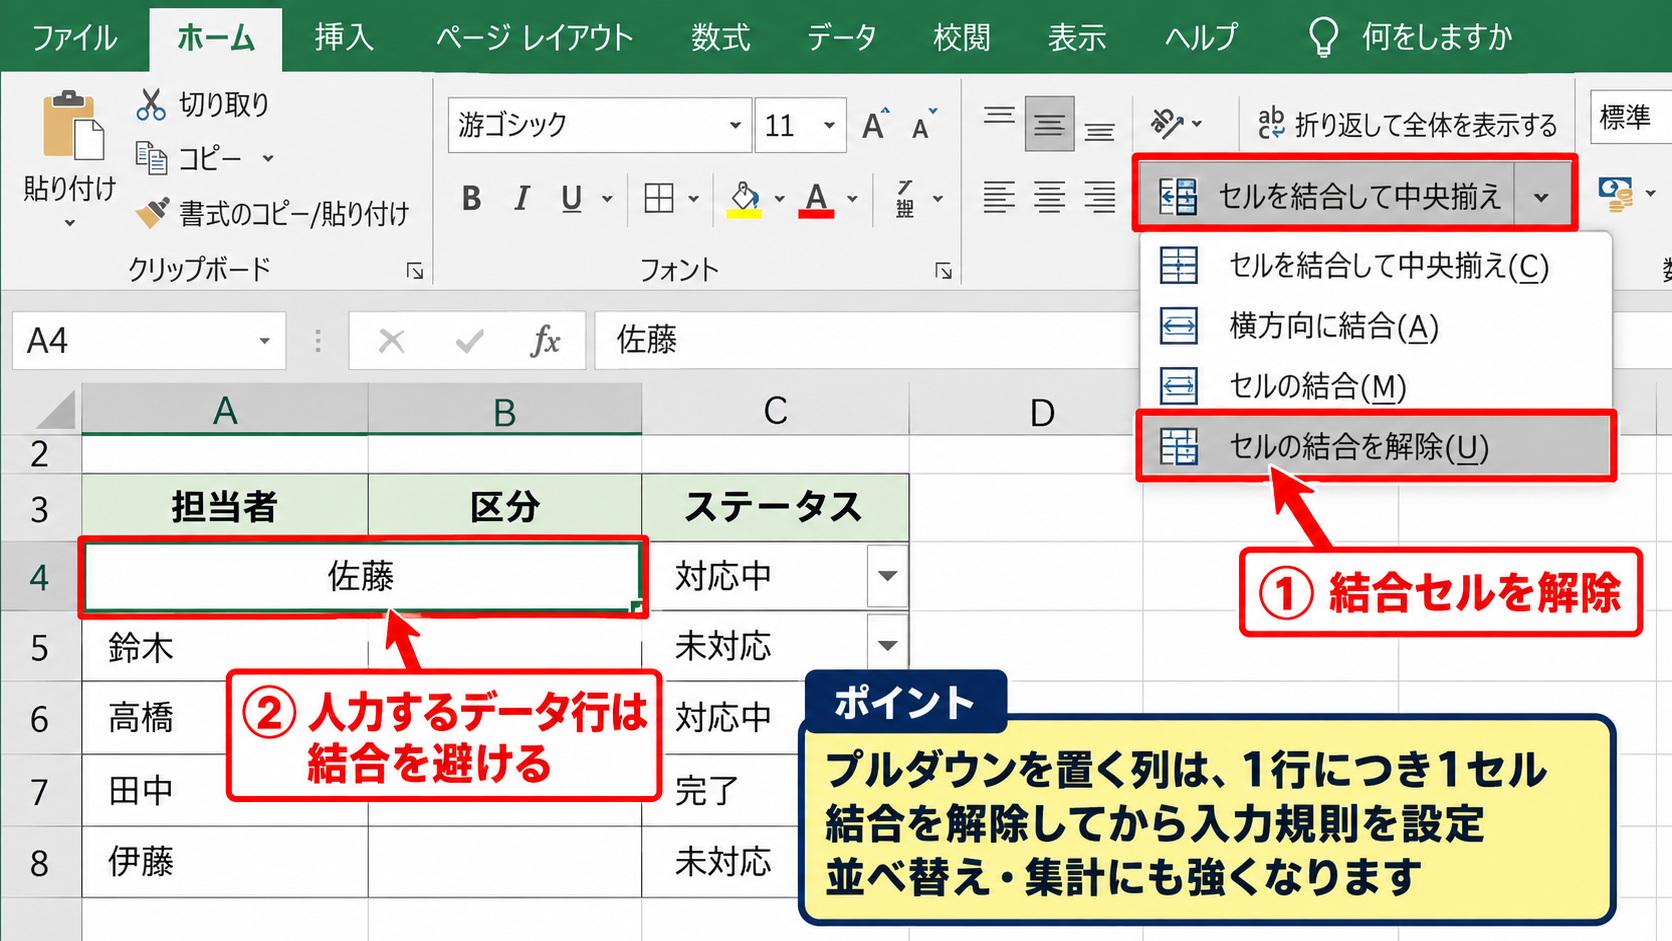Click the phonetic guide (furigana) icon
The width and height of the screenshot is (1672, 941).
click(x=905, y=199)
